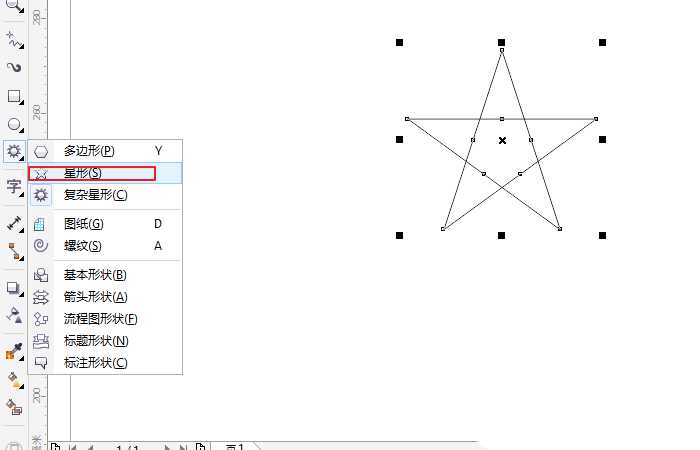Viewport: 700px width, 450px height.
Task: Select the Artistic Media tool
Action: (14, 68)
